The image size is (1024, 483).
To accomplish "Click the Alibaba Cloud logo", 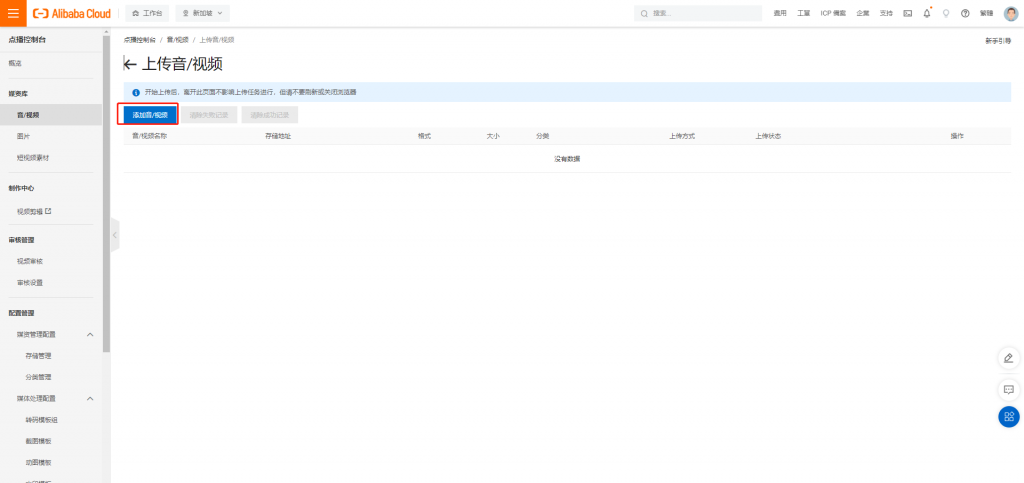I will tap(72, 13).
